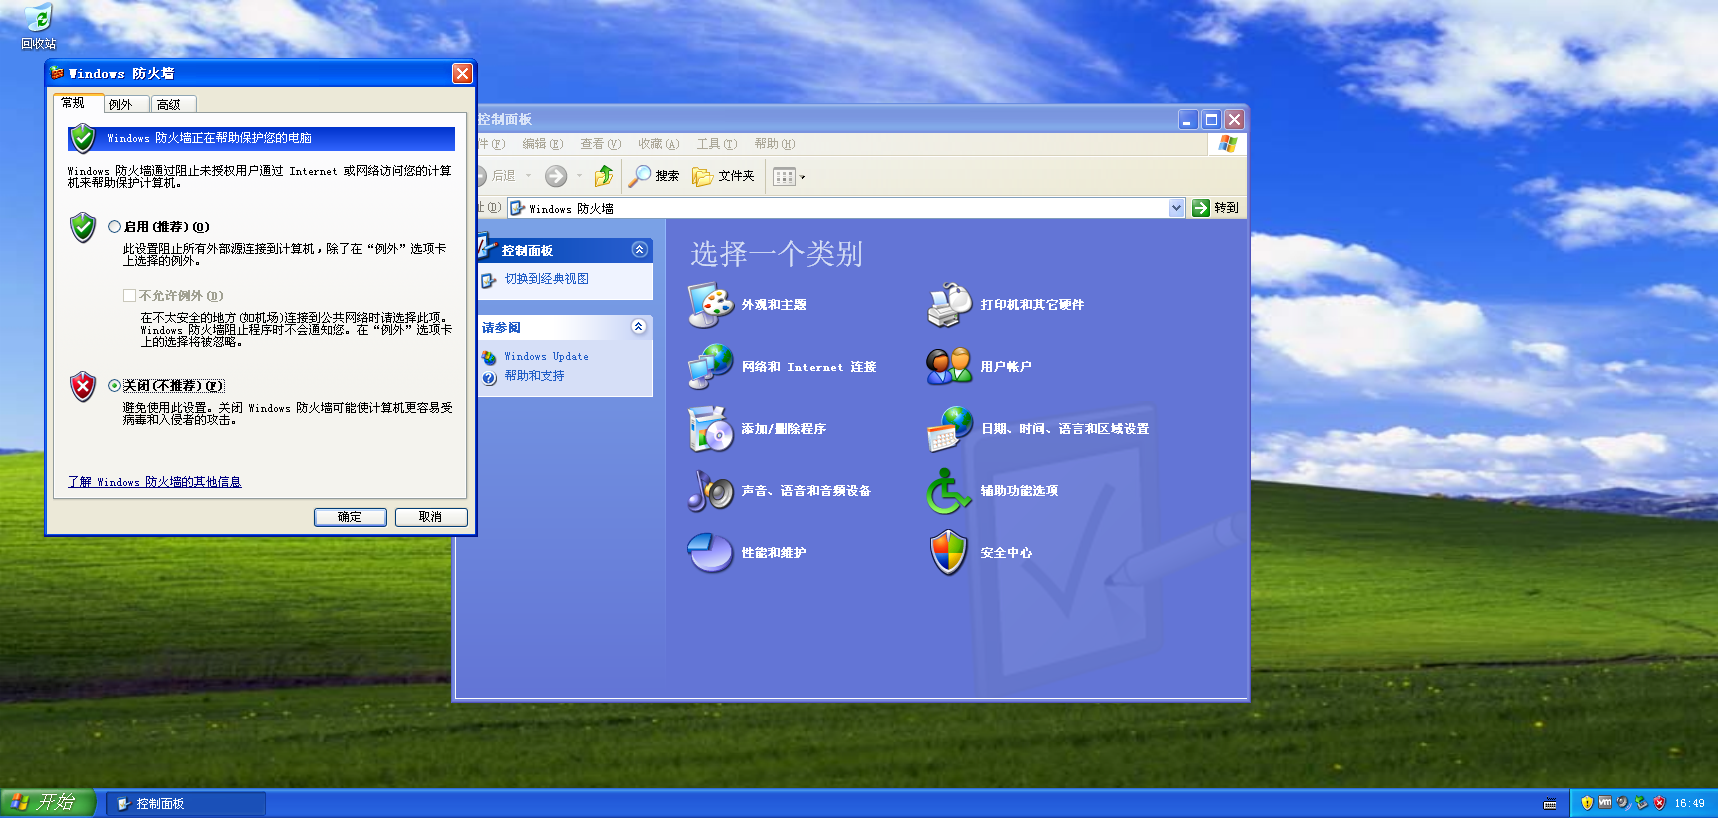Open the Add/Remove Programs (添加/删除程序) icon

(710, 429)
